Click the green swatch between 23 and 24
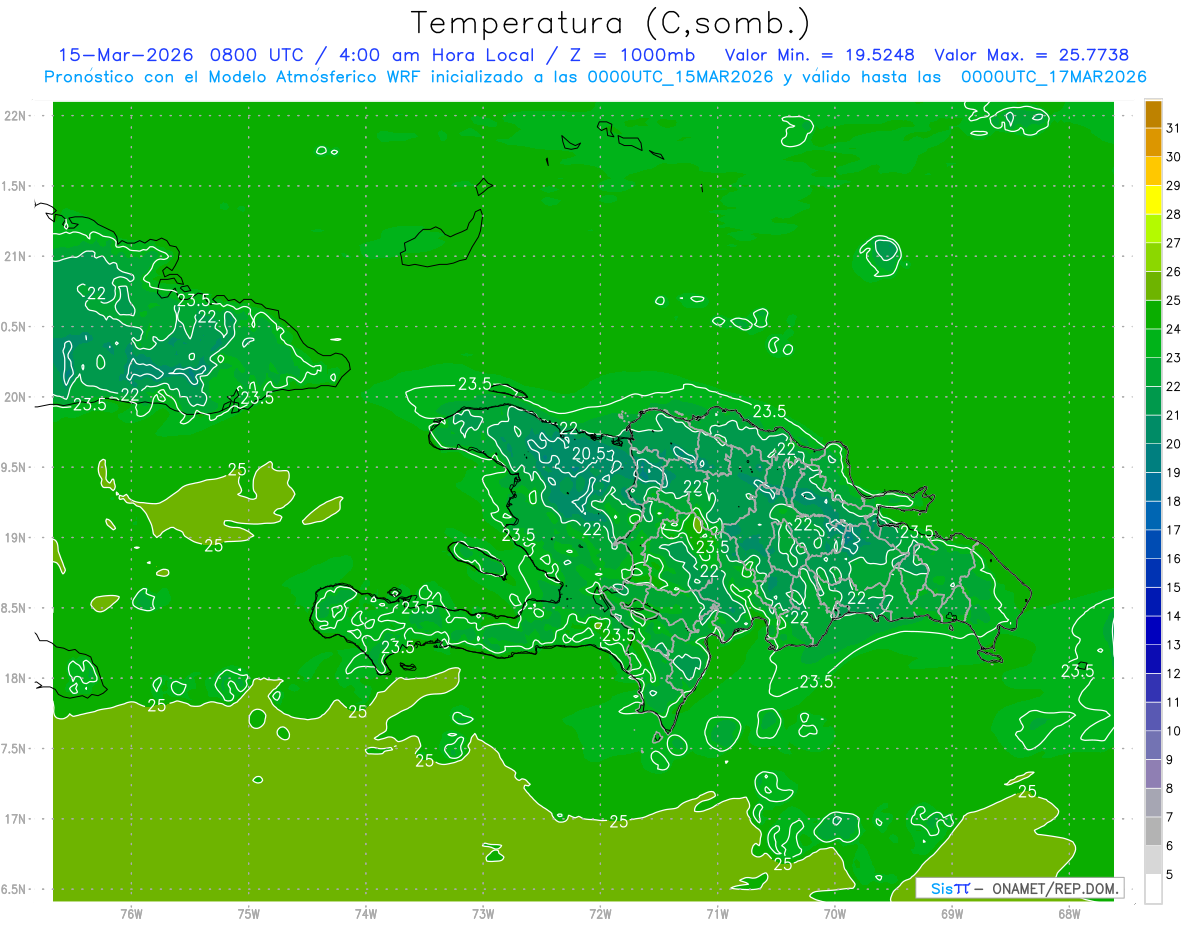The width and height of the screenshot is (1200, 927). [x=1153, y=343]
